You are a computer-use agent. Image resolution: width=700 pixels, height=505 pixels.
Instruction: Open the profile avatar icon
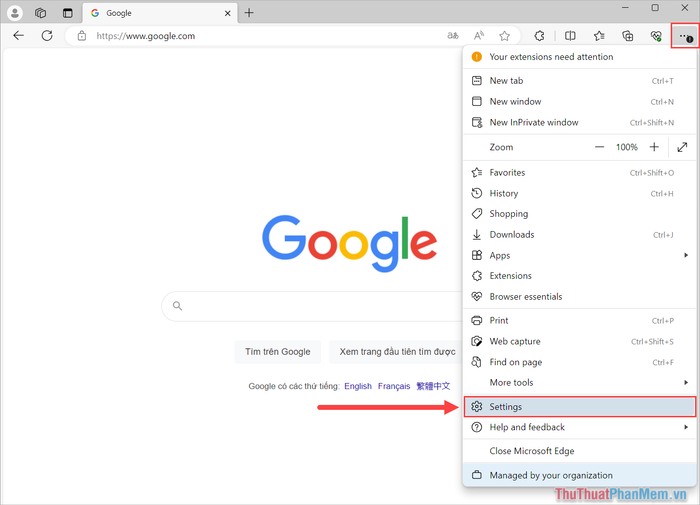(x=15, y=13)
